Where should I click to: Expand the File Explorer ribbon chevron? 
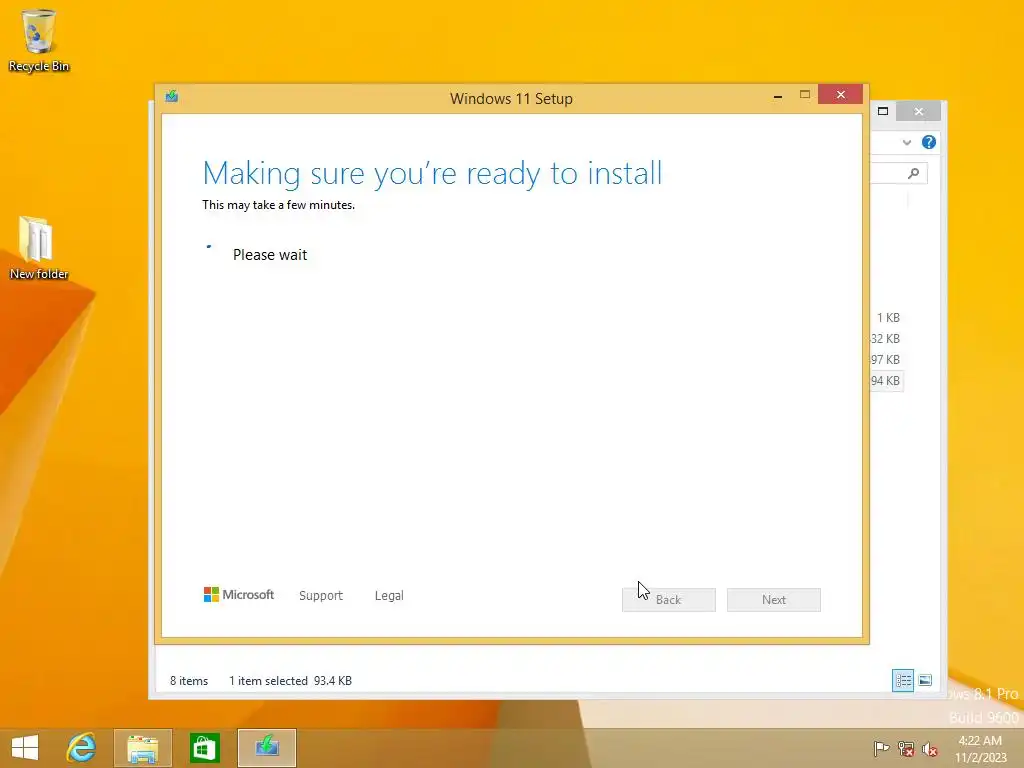906,142
